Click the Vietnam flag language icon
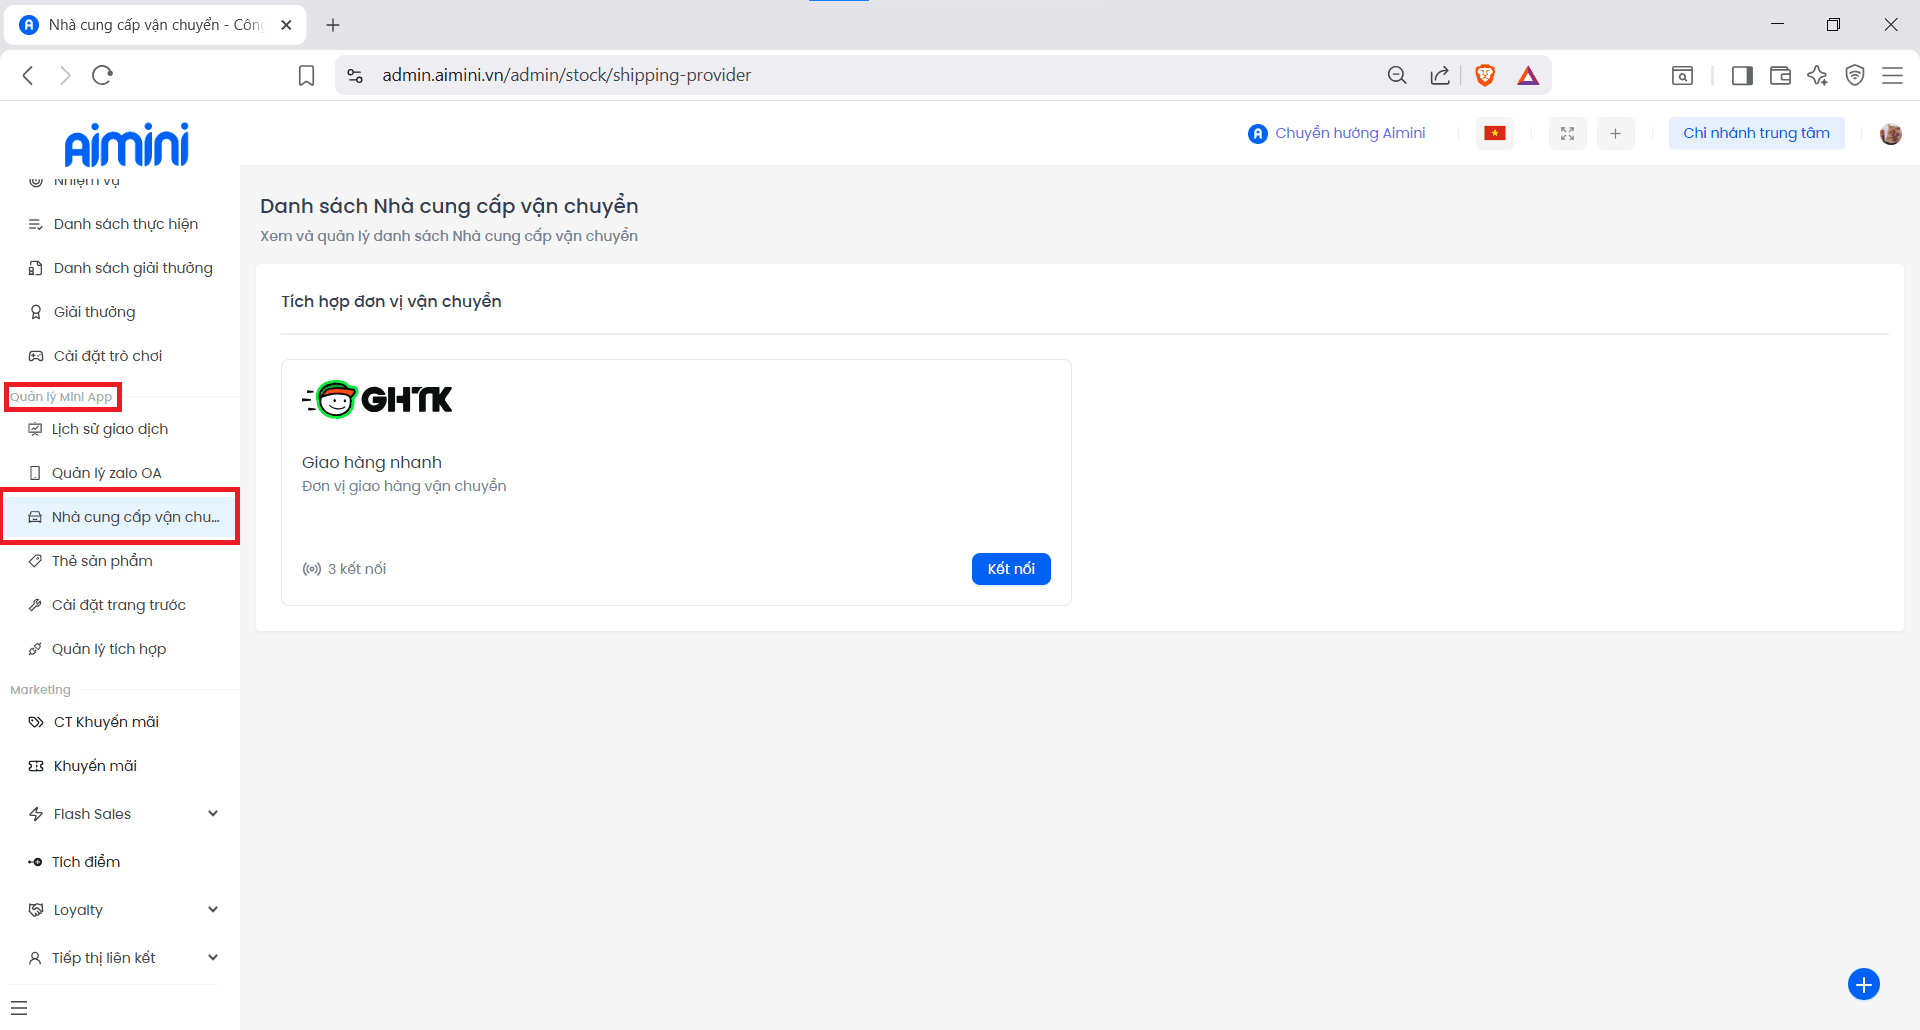Image resolution: width=1920 pixels, height=1030 pixels. pyautogui.click(x=1494, y=133)
